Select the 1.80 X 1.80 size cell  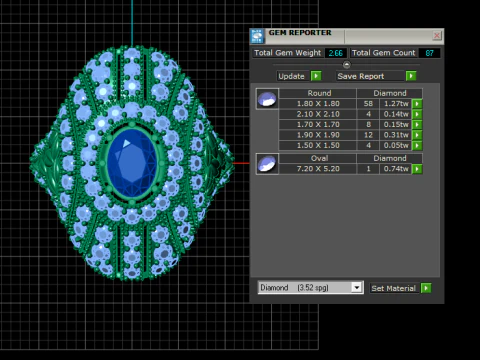click(x=318, y=104)
